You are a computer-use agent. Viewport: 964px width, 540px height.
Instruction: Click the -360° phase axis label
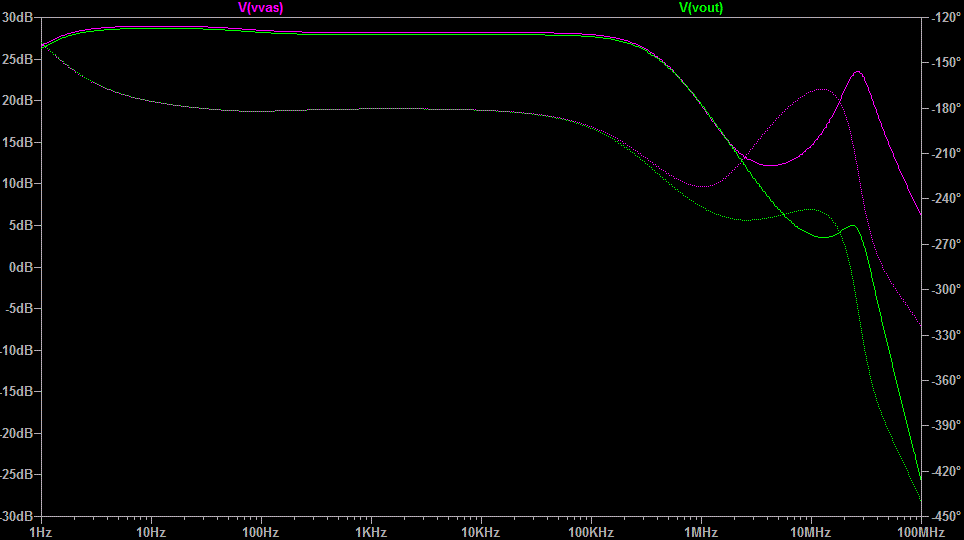(946, 380)
